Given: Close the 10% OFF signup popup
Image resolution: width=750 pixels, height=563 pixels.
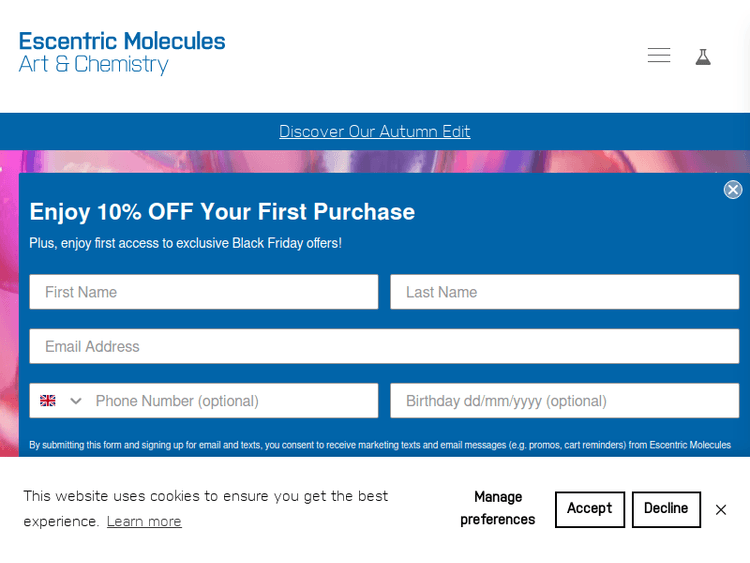Looking at the screenshot, I should click(733, 190).
